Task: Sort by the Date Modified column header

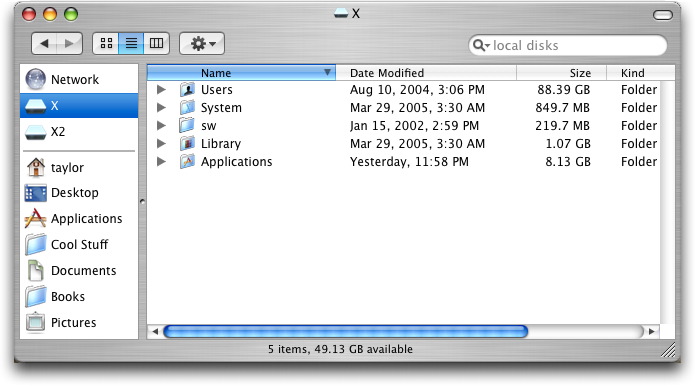Action: pyautogui.click(x=426, y=73)
